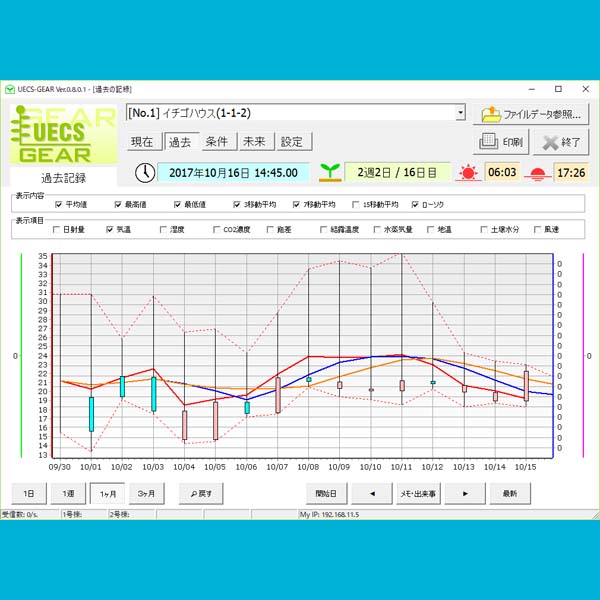Image resolution: width=600 pixels, height=600 pixels.
Task: Click the red sunrise icon
Action: click(x=467, y=172)
